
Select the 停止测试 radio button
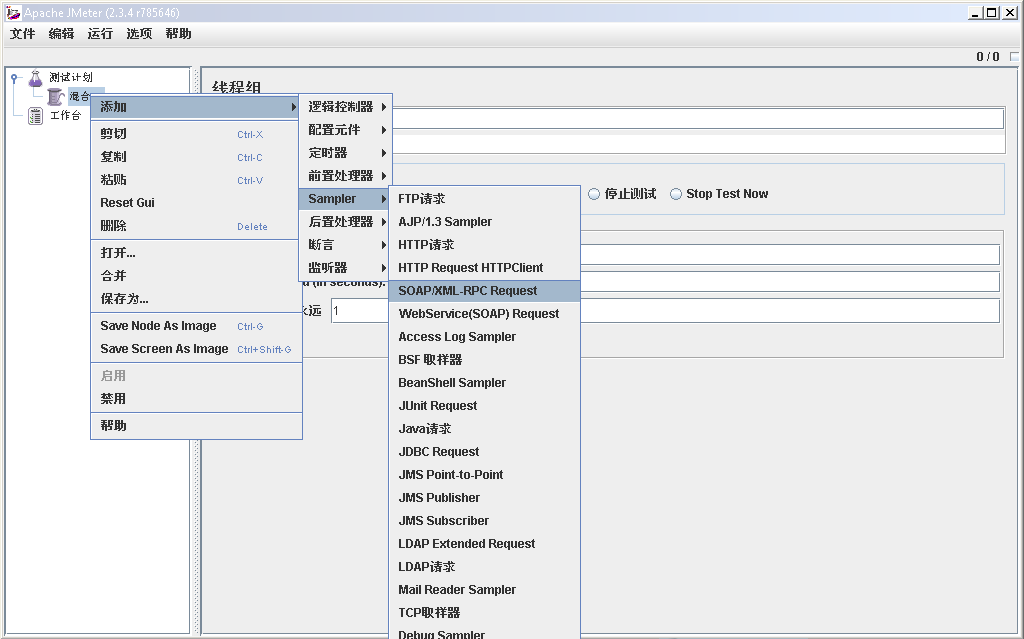(x=594, y=194)
